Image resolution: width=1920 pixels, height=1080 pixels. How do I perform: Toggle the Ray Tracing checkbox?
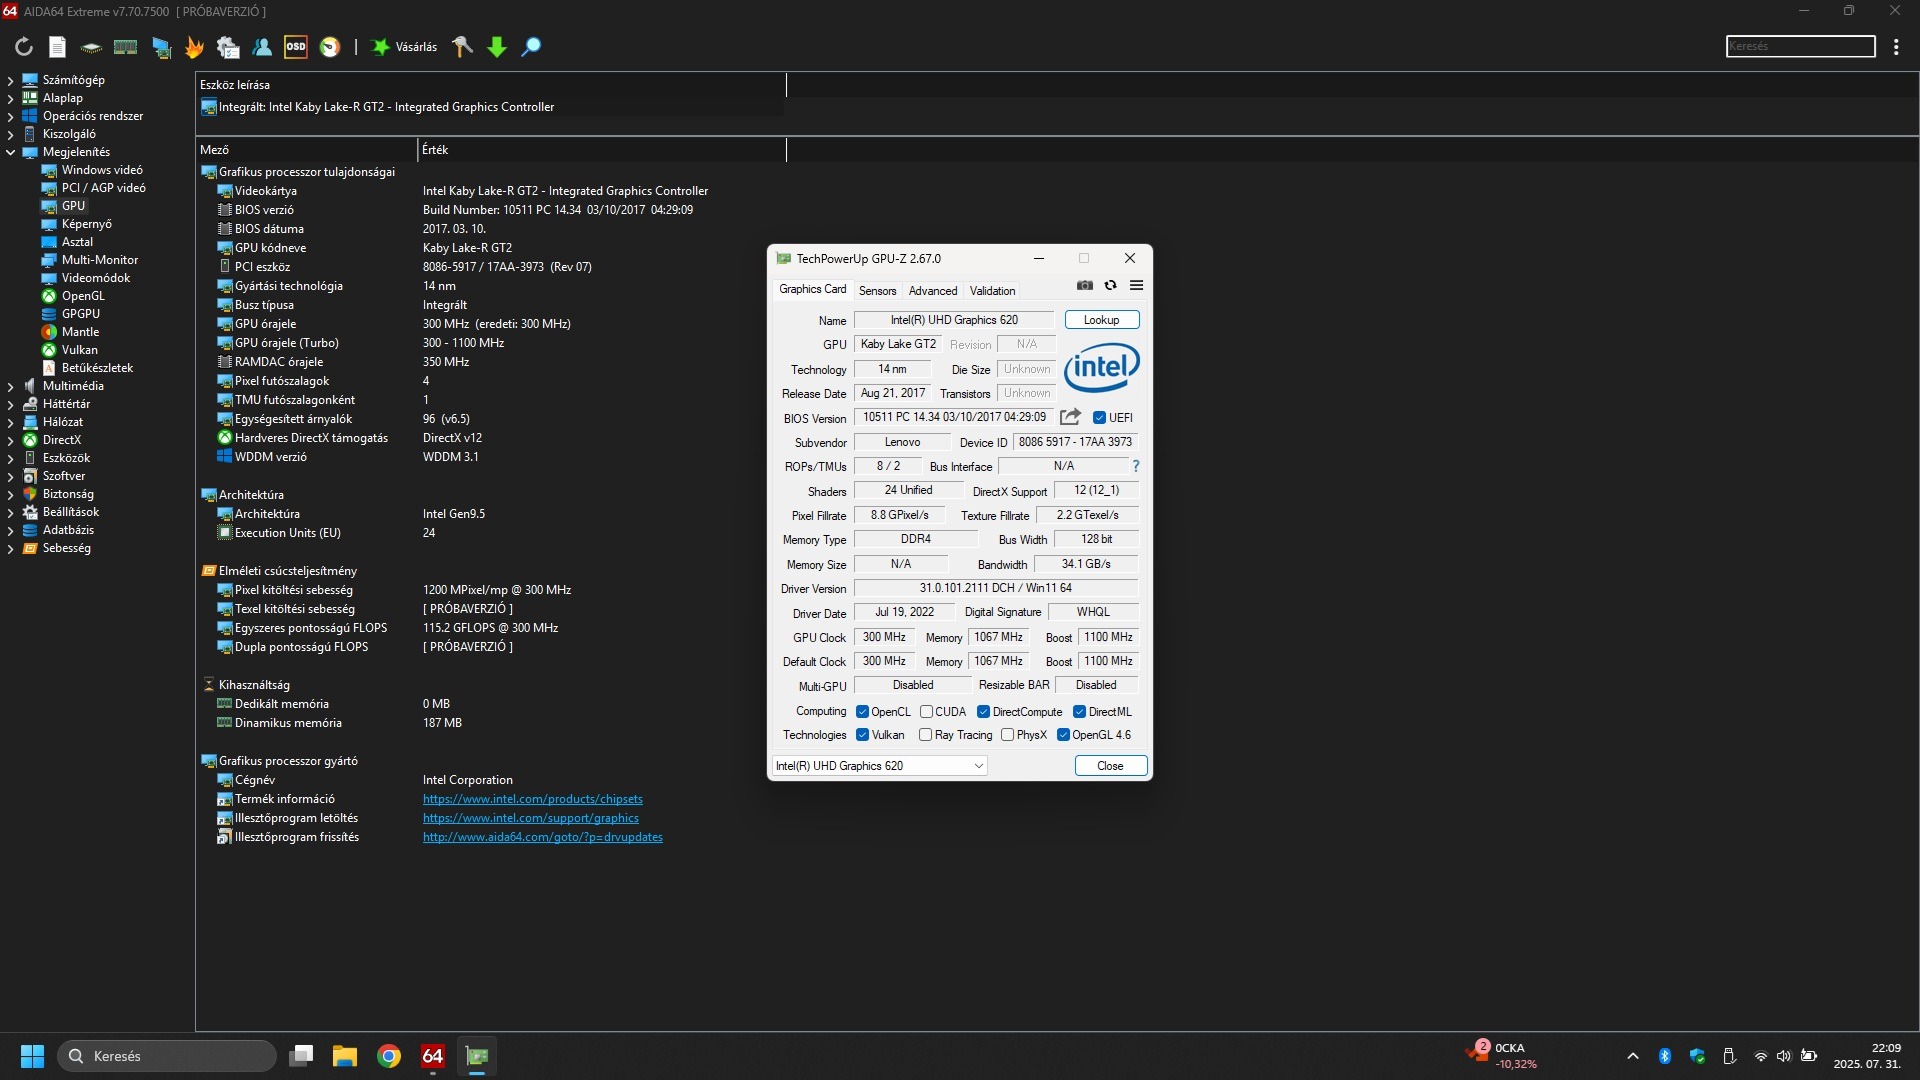click(926, 735)
